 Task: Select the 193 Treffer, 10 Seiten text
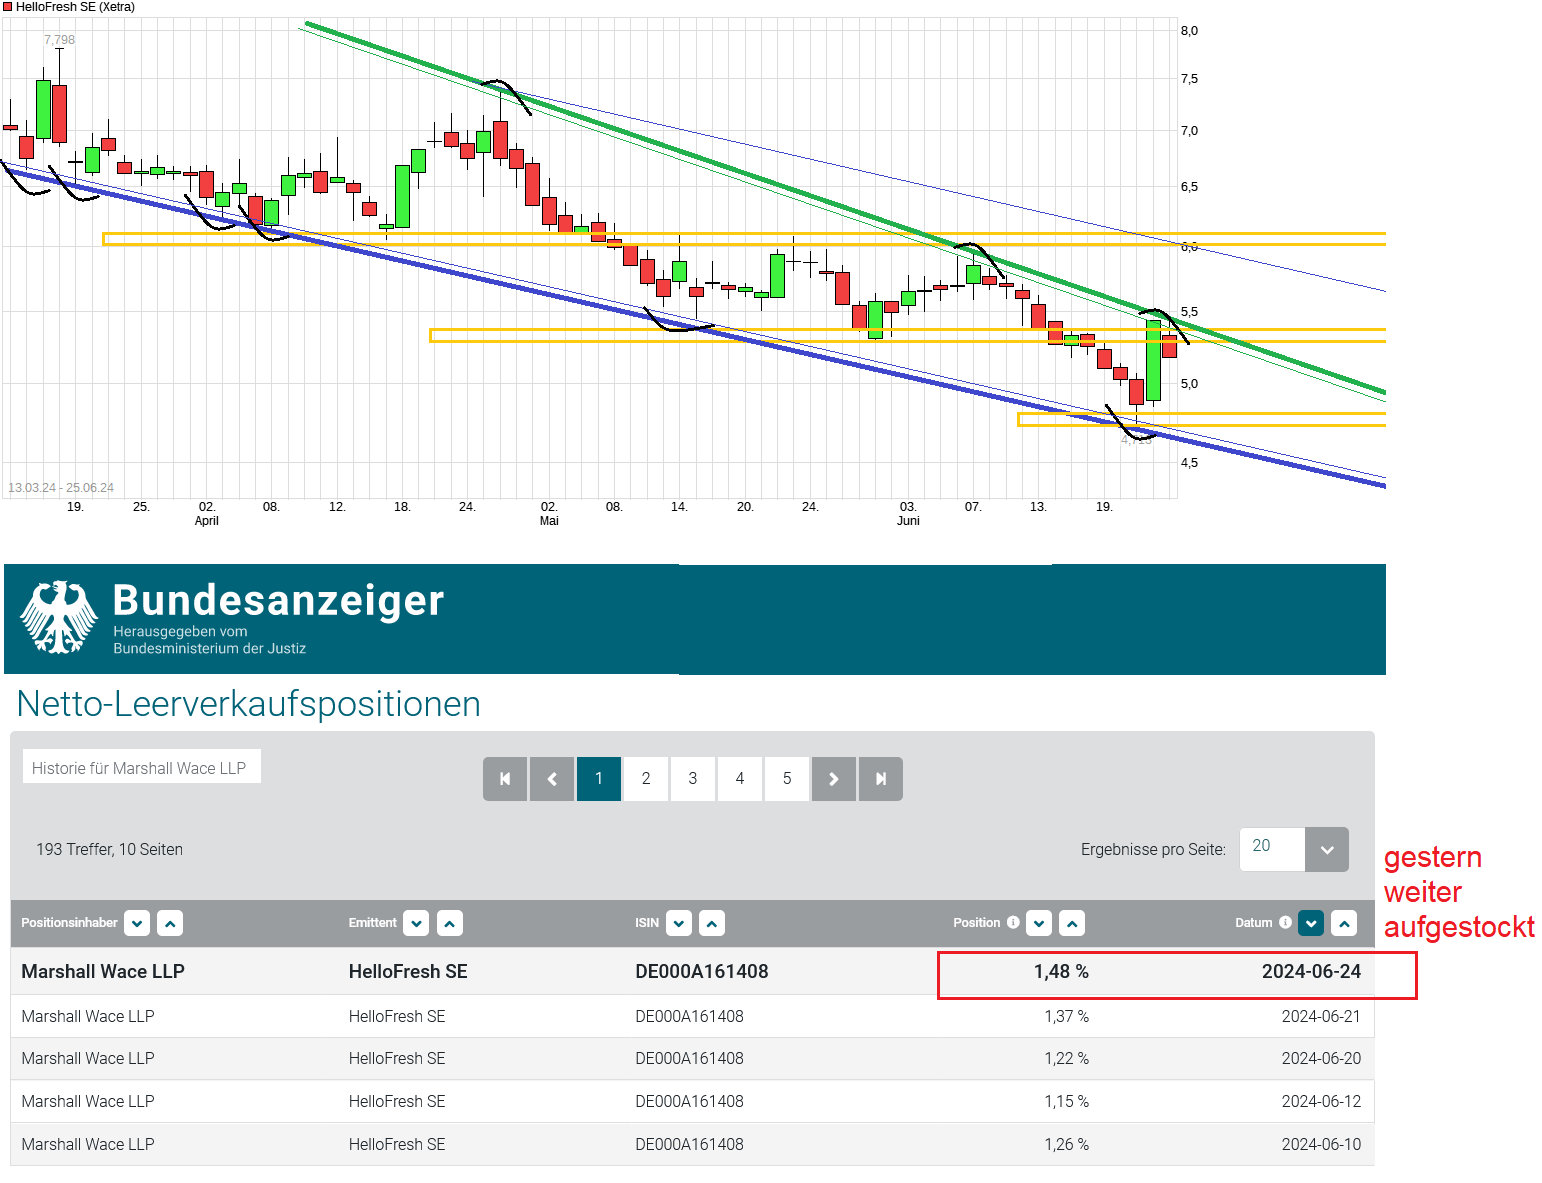(109, 849)
